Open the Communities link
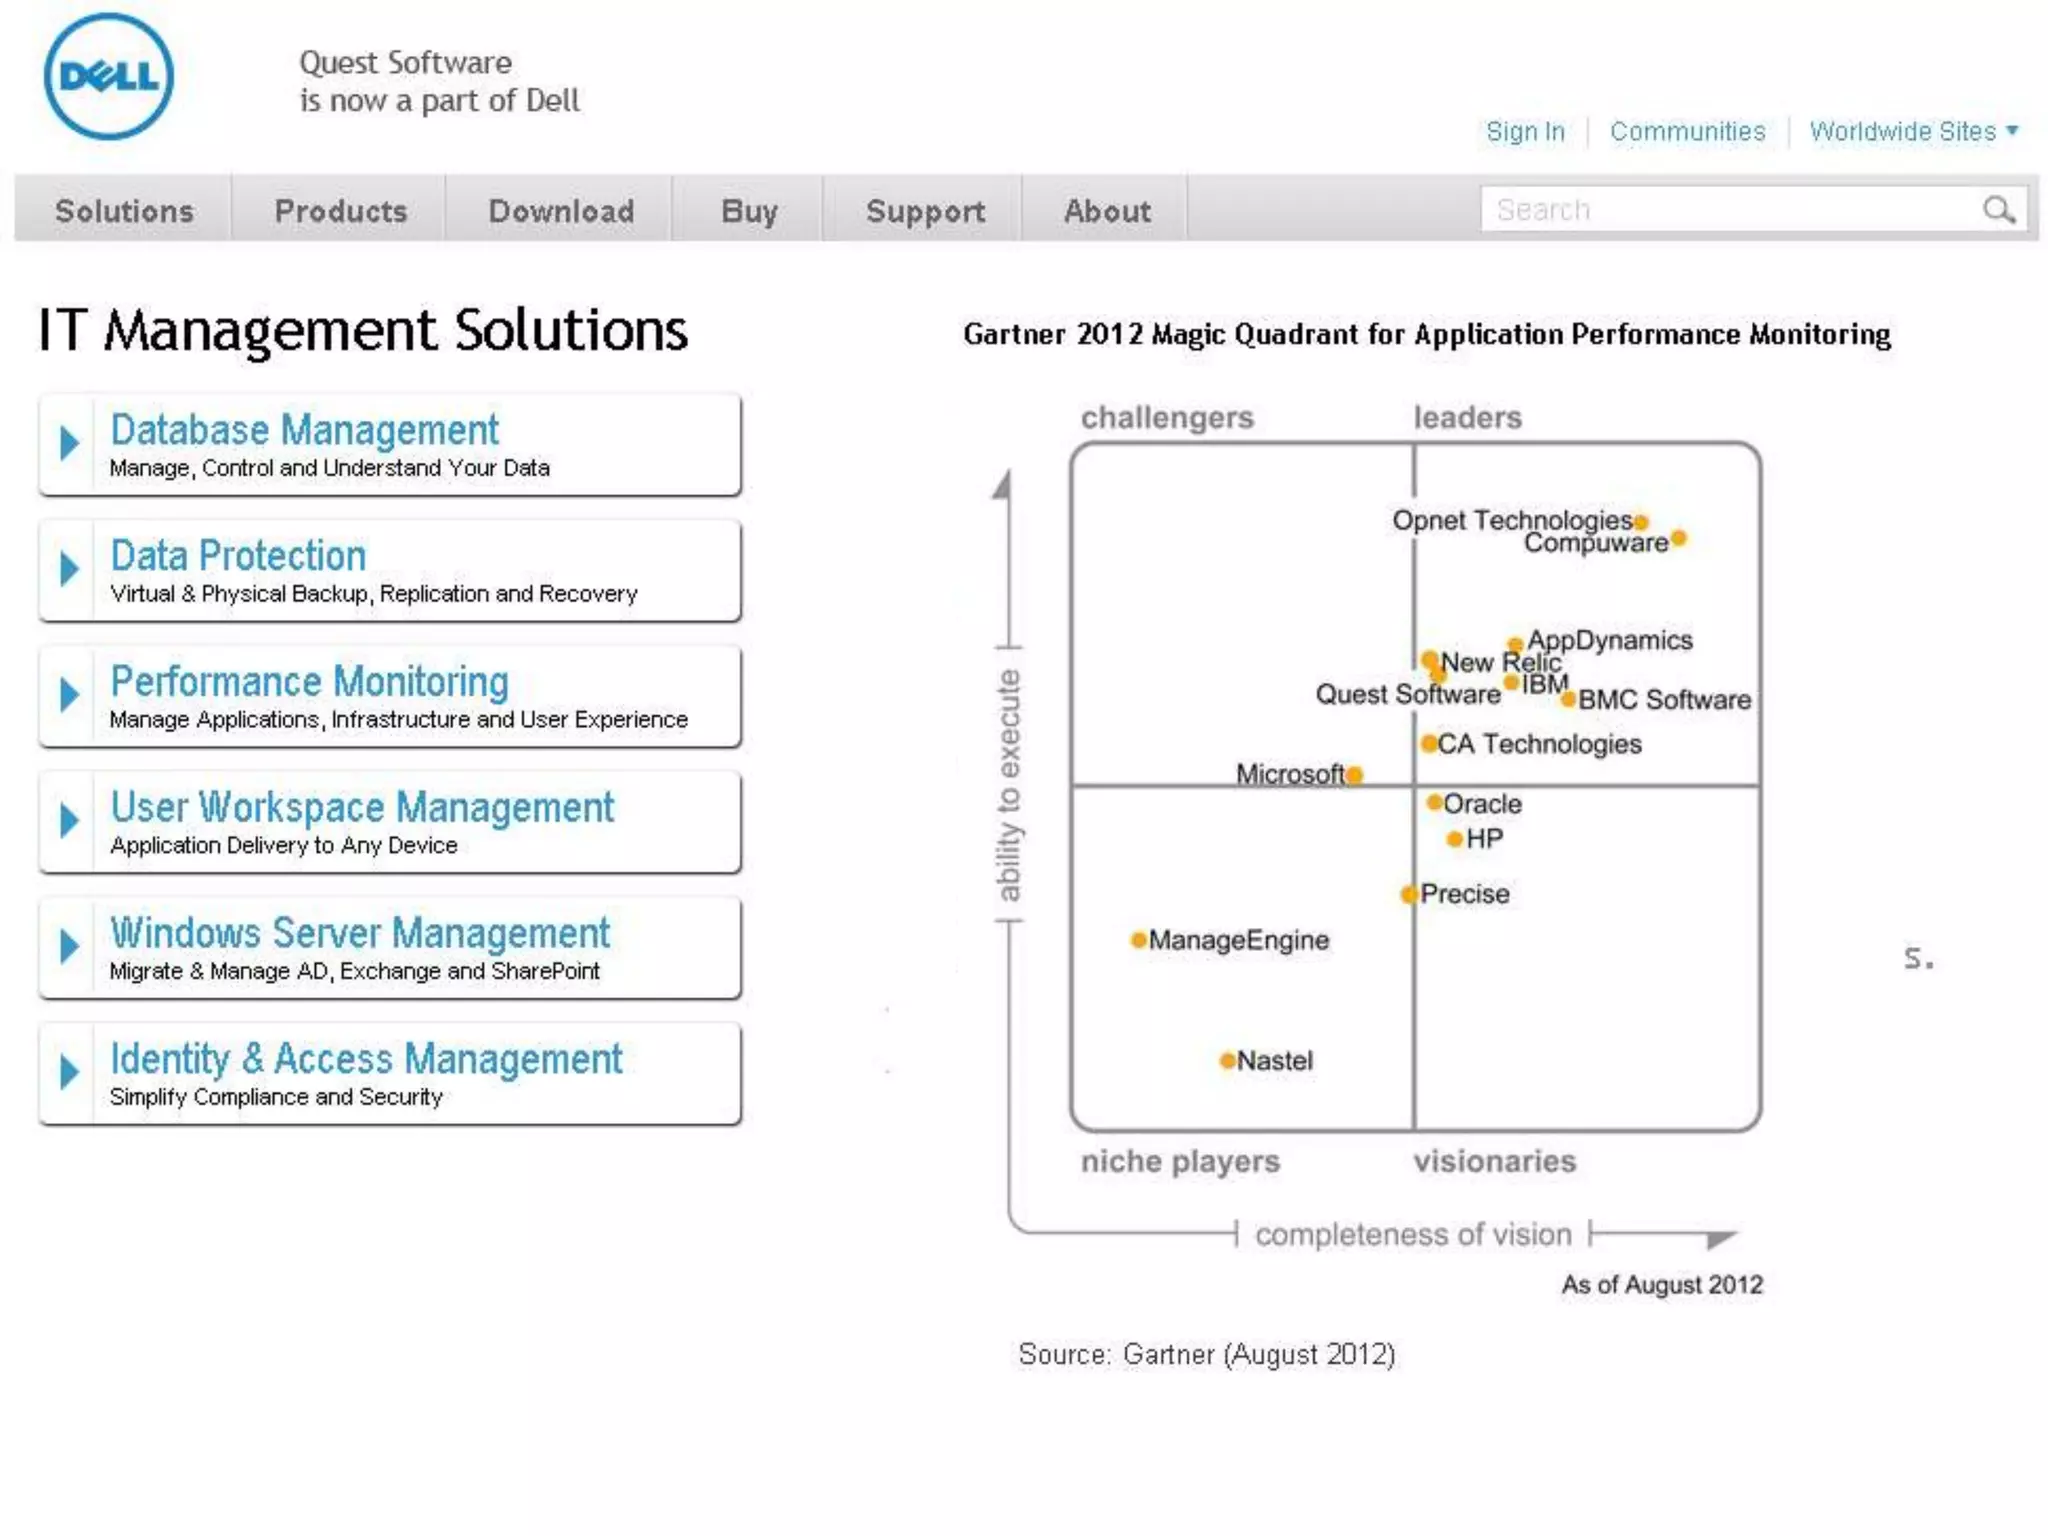The height and width of the screenshot is (1536, 2048). tap(1687, 131)
